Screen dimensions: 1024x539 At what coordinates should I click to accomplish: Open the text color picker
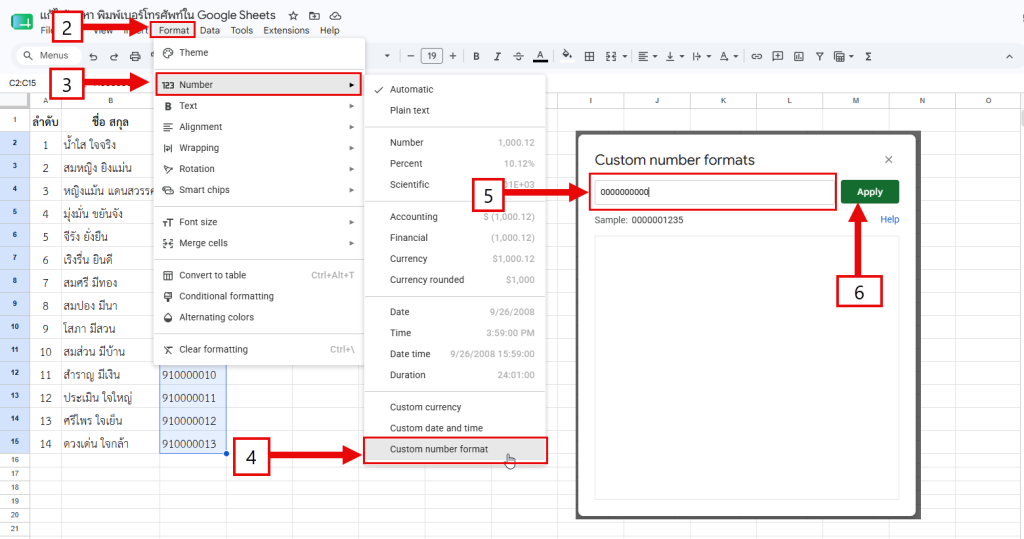(540, 57)
